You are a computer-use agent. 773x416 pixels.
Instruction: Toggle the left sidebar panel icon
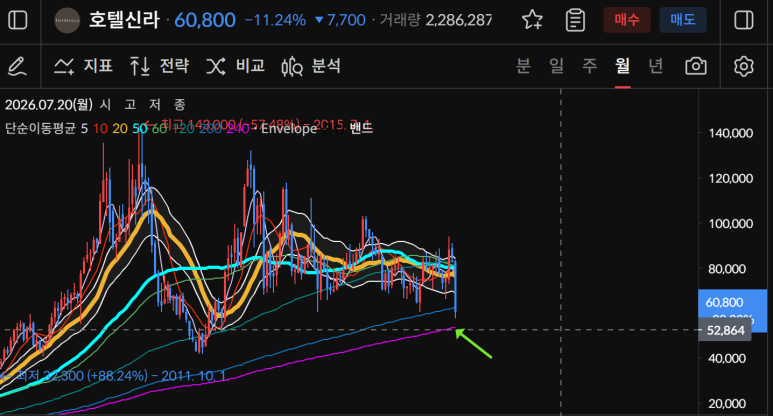(x=18, y=20)
